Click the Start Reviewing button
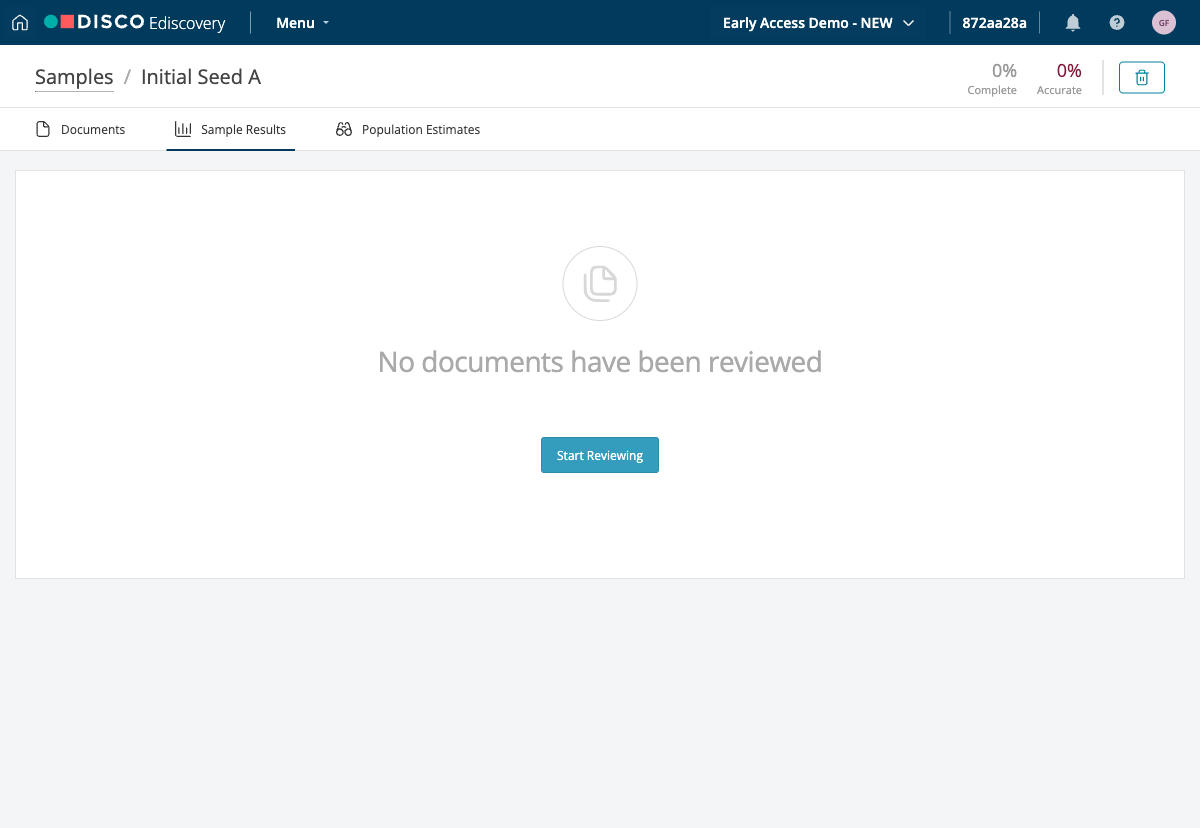The width and height of the screenshot is (1200, 828). [x=600, y=455]
